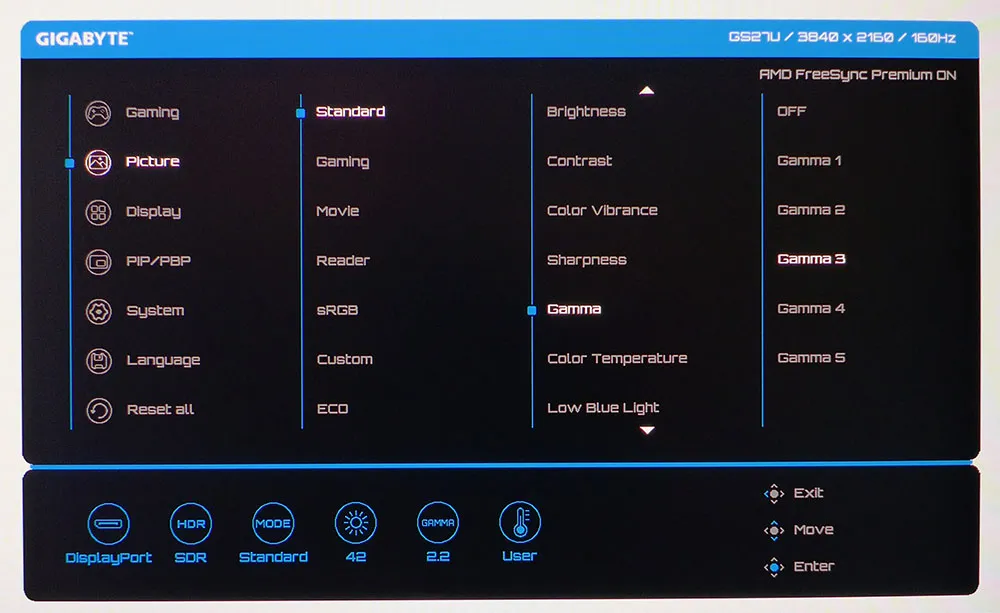This screenshot has height=613, width=1000.
Task: Select the Gaming controller icon in main menu
Action: [98, 114]
